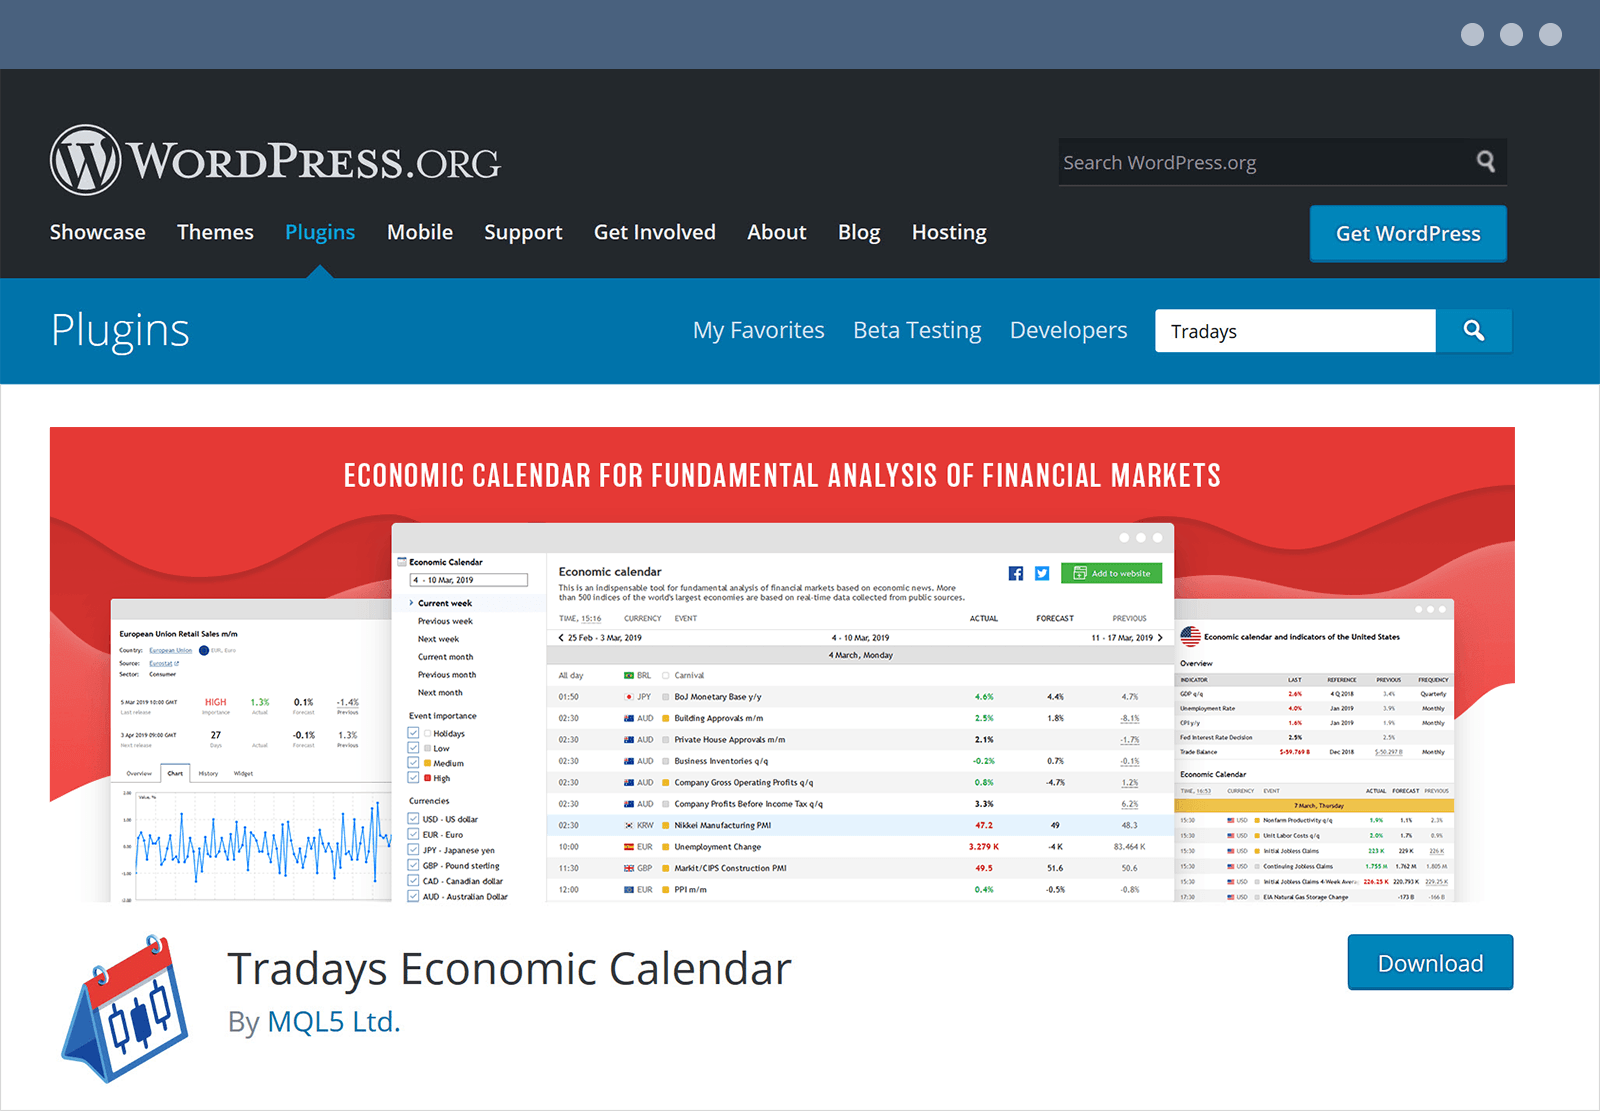The width and height of the screenshot is (1600, 1111).
Task: Switch to the Chart tab in the Retail Sales widget
Action: click(175, 773)
